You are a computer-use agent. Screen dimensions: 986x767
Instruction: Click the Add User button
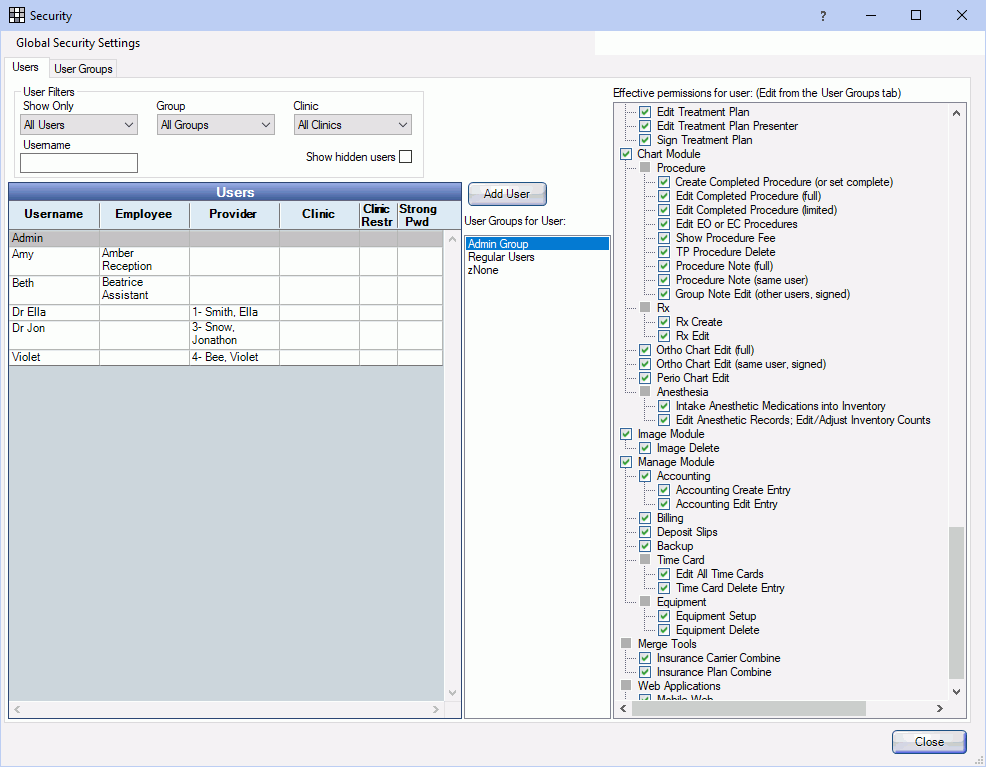click(507, 194)
